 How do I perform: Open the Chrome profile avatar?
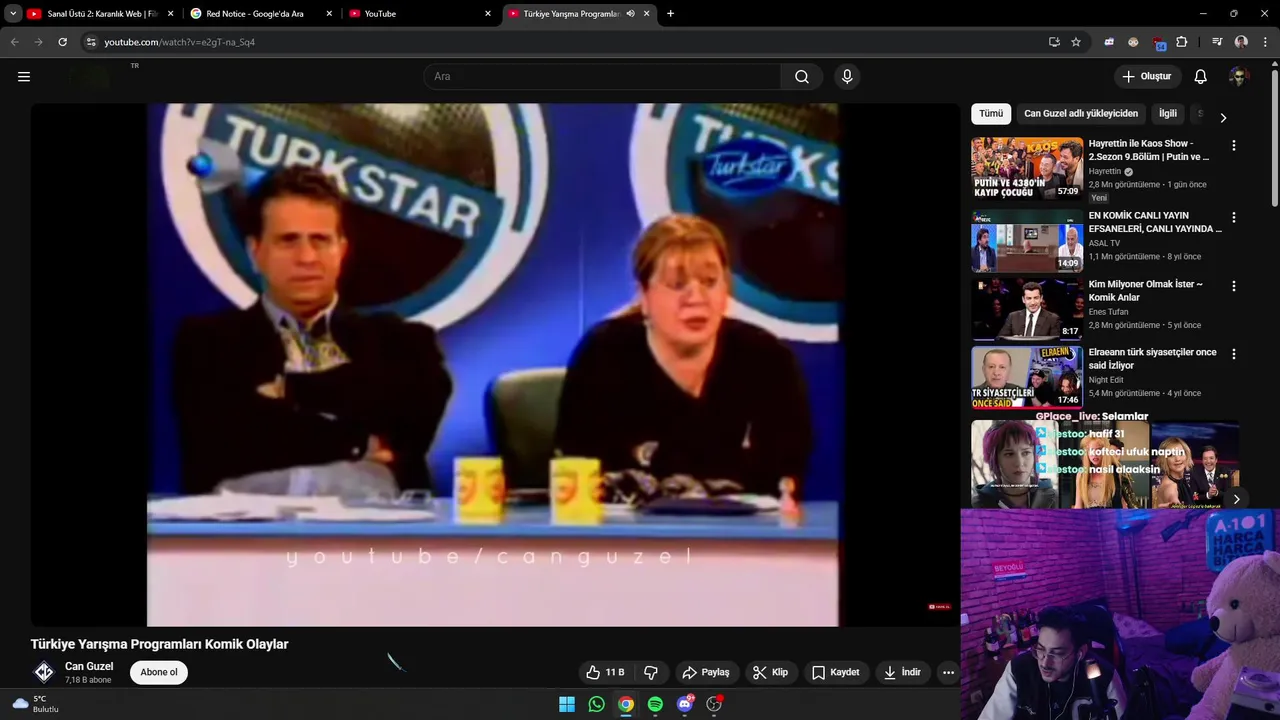point(1241,42)
